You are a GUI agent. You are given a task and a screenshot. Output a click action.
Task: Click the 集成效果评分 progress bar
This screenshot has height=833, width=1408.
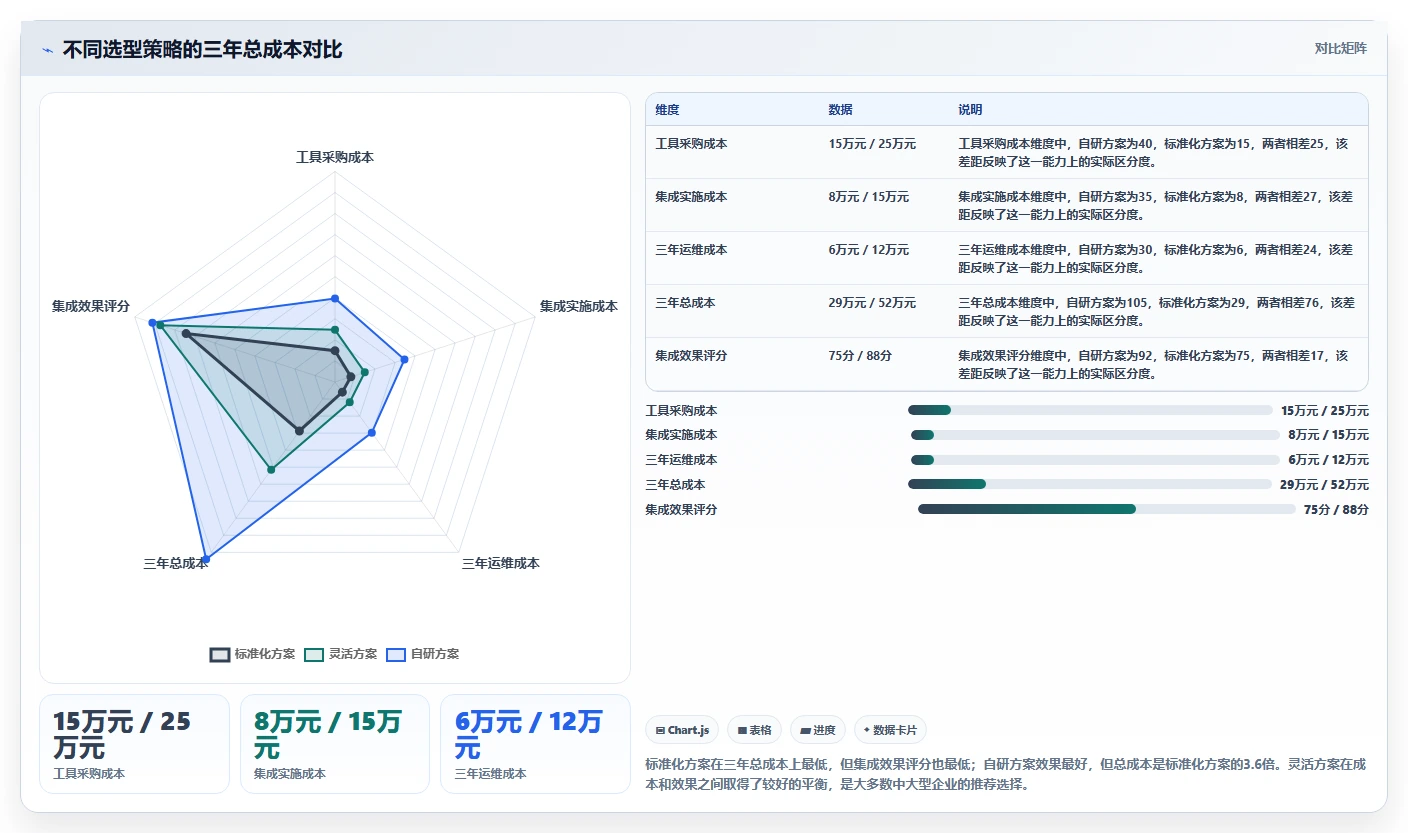click(x=1107, y=510)
